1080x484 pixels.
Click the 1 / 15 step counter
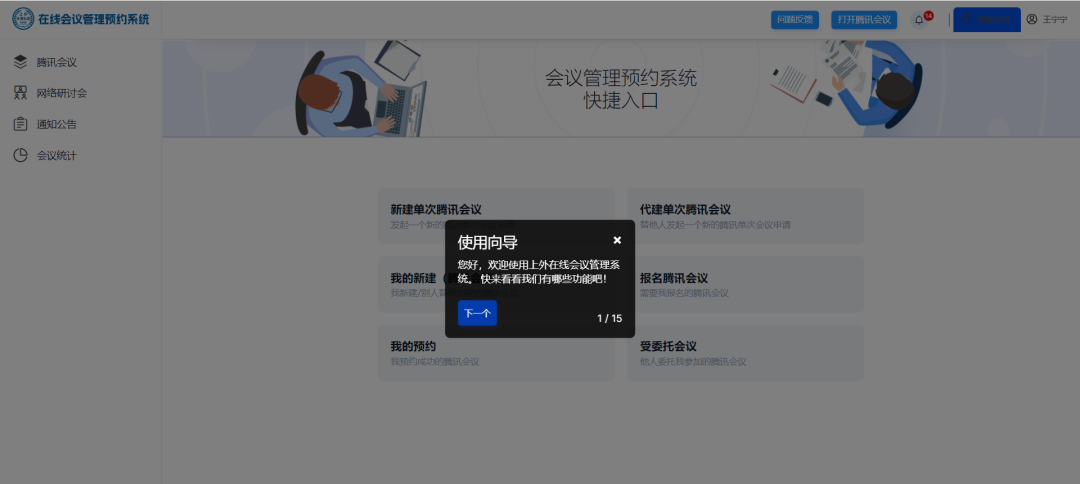tap(610, 318)
